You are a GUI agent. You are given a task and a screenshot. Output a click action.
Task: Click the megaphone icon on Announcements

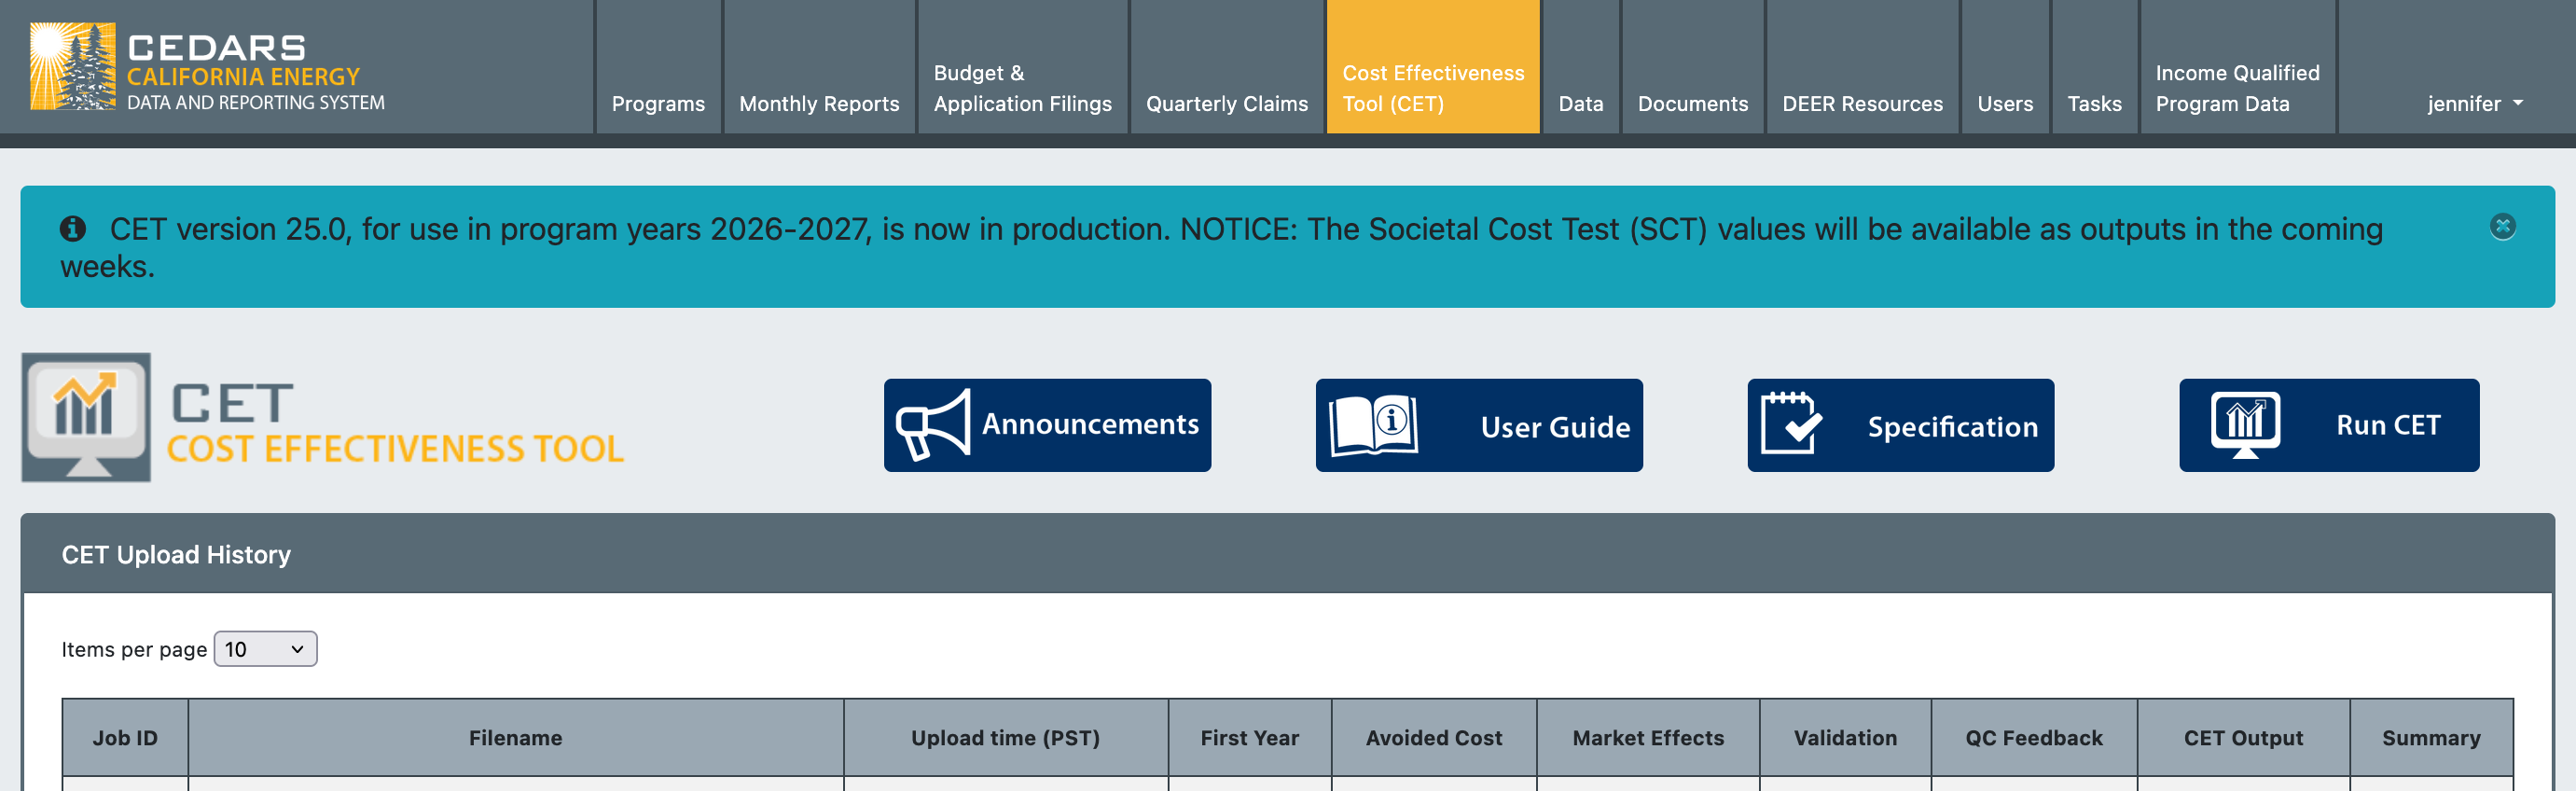point(932,425)
